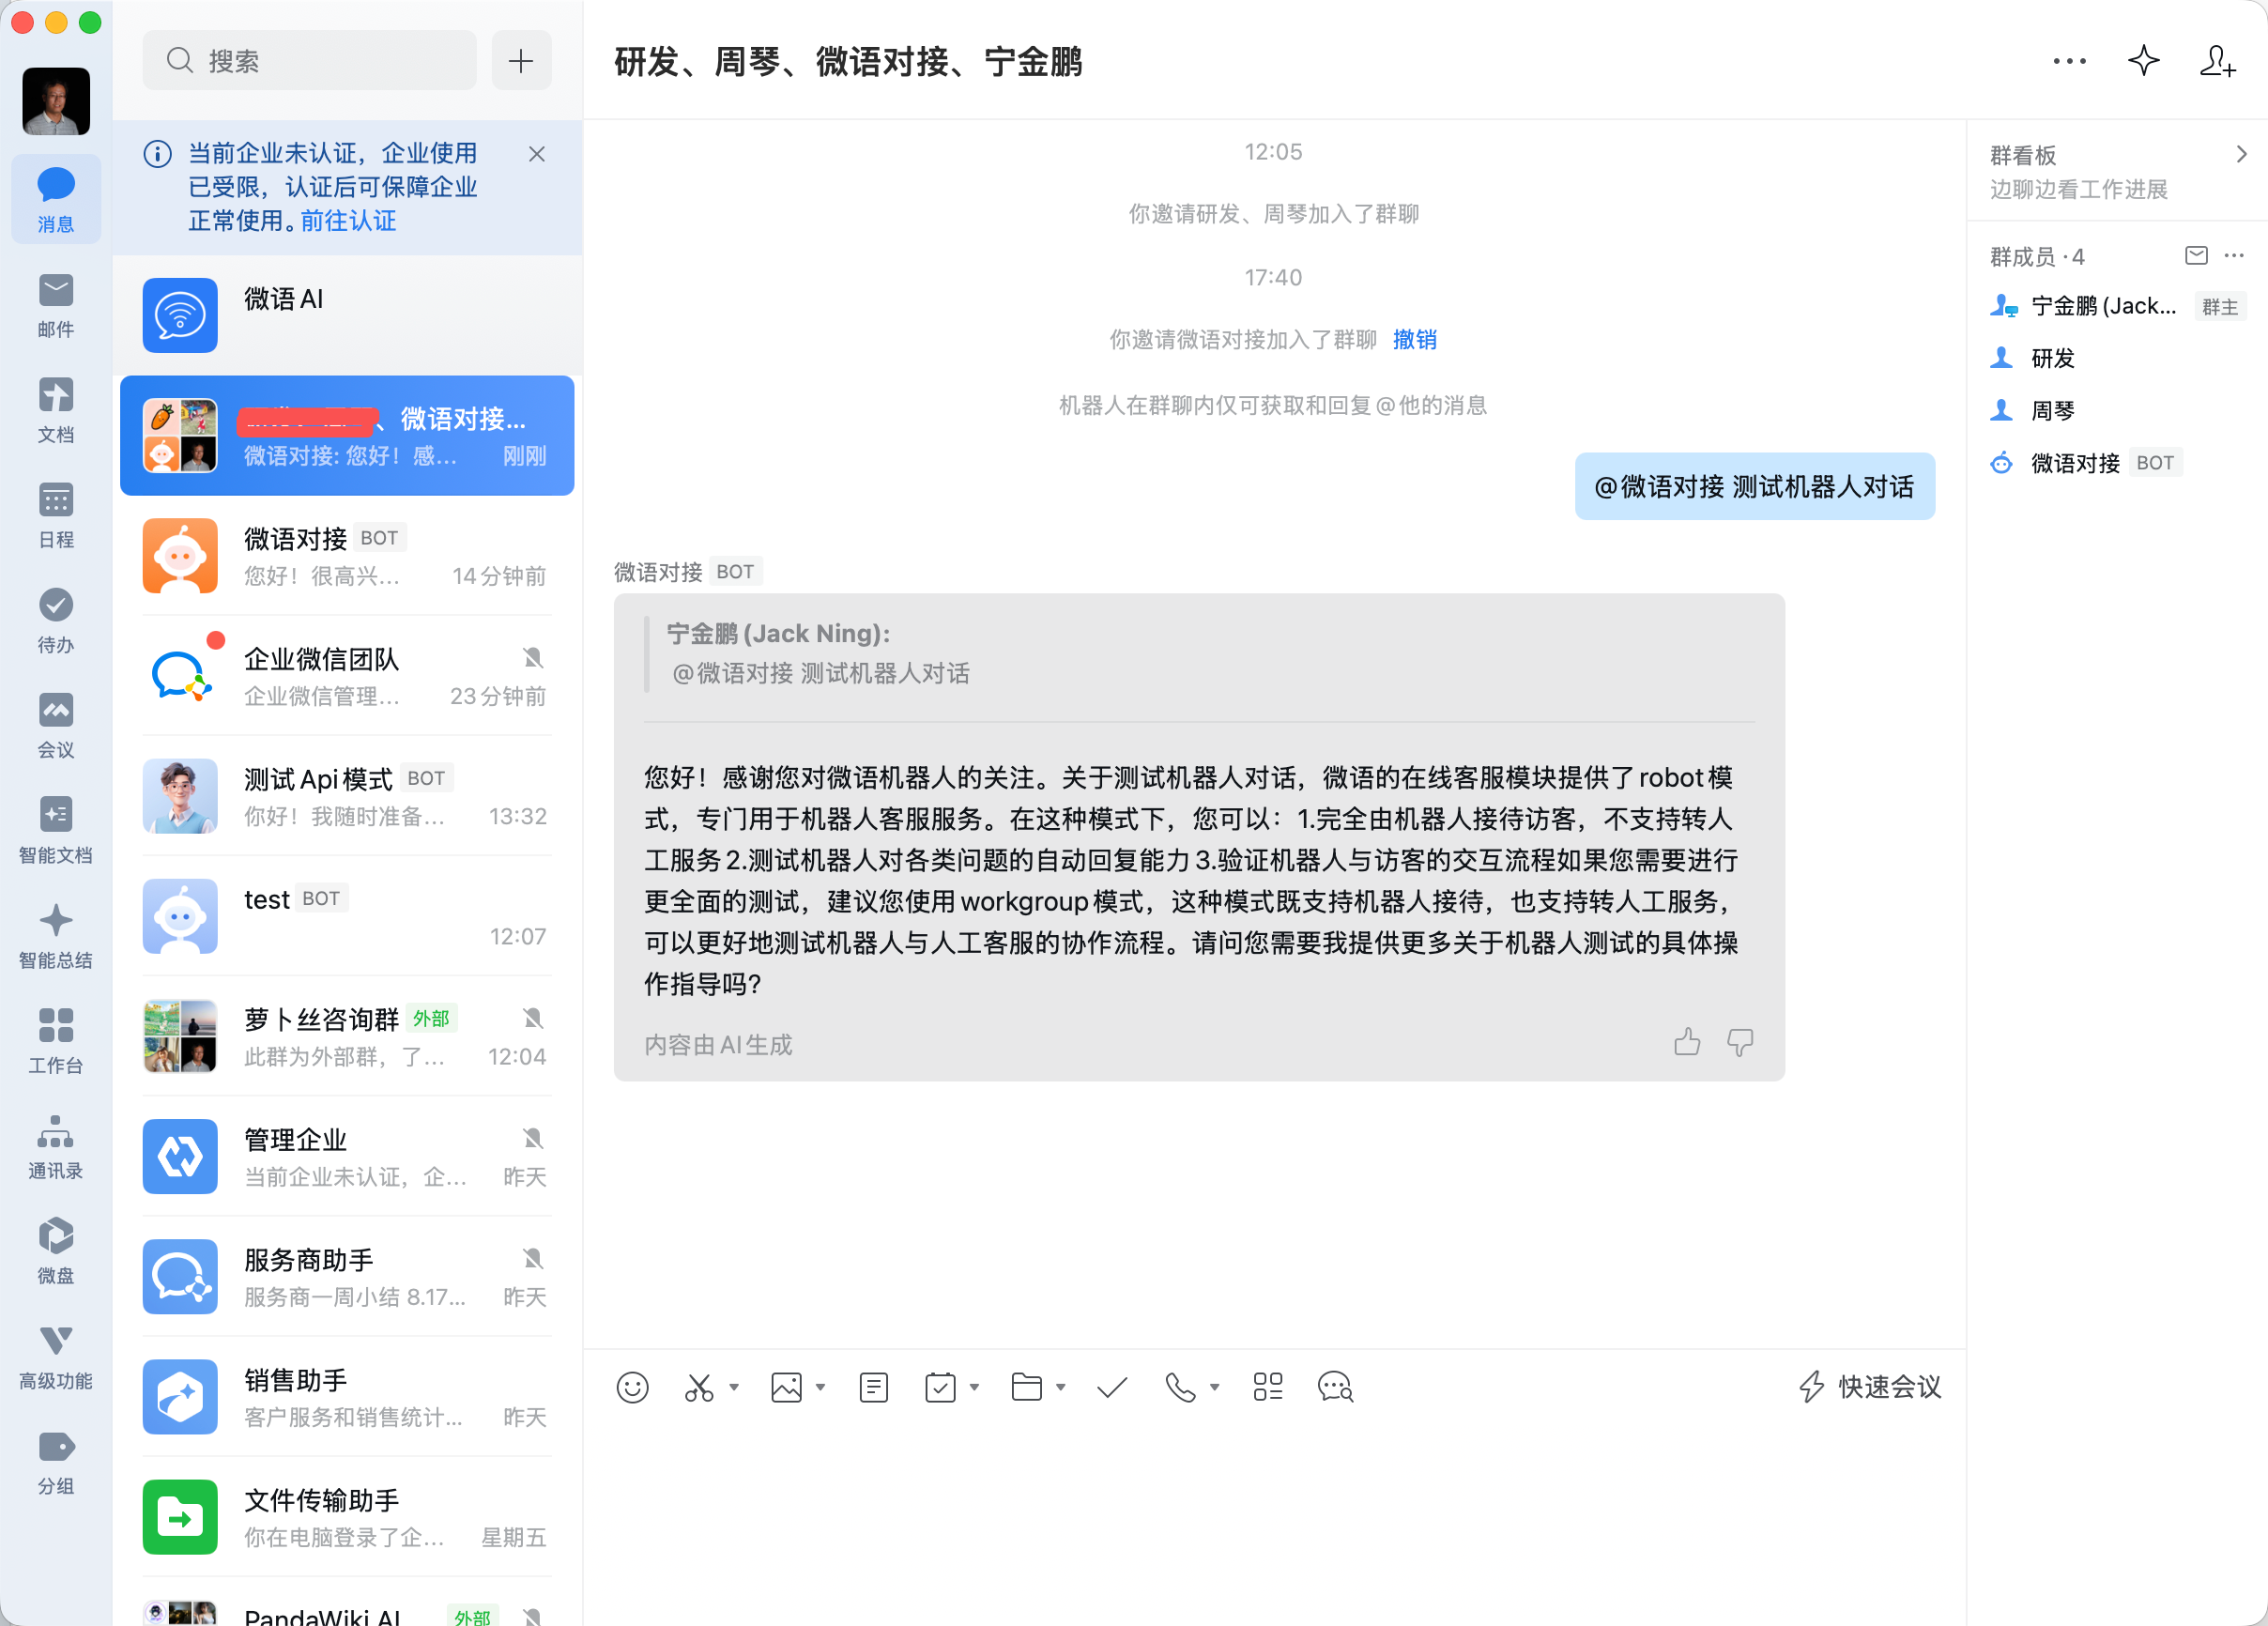This screenshot has height=1626, width=2268.
Task: Click the phone call icon
Action: [1180, 1387]
